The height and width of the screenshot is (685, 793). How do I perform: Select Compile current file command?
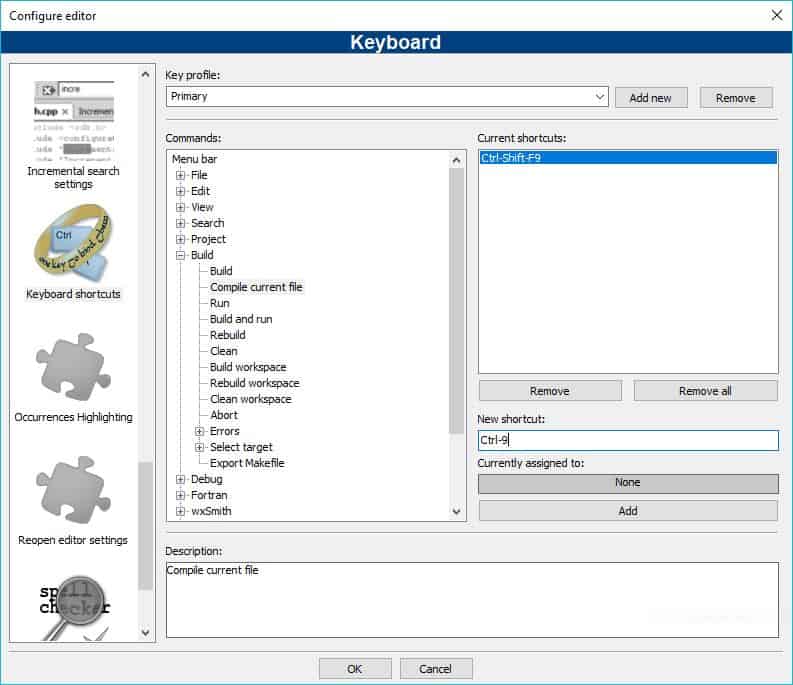[256, 287]
